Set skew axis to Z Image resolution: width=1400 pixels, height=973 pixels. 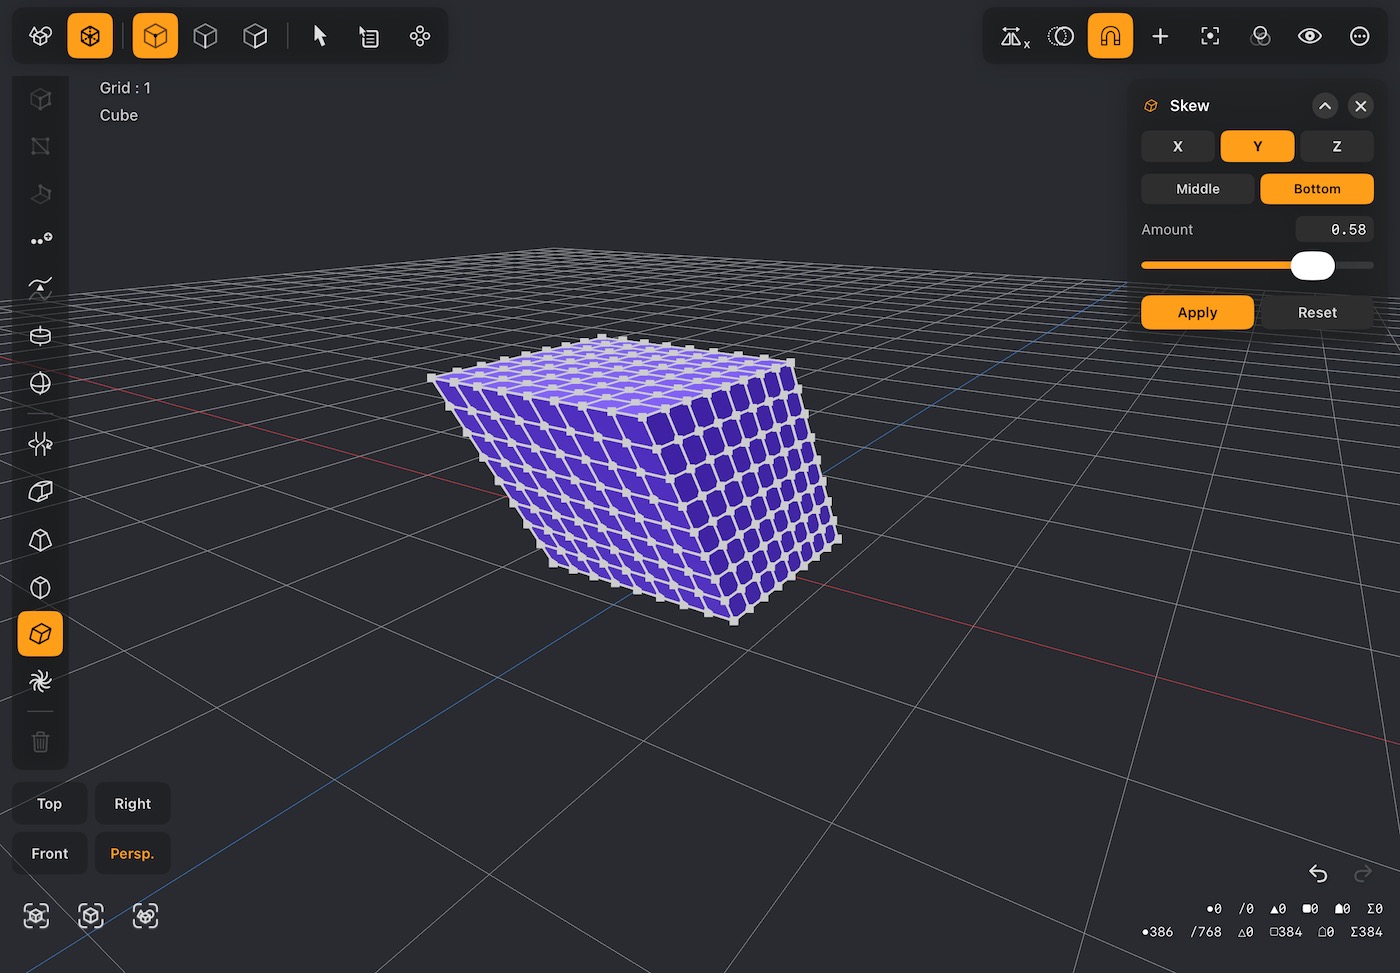(x=1337, y=146)
